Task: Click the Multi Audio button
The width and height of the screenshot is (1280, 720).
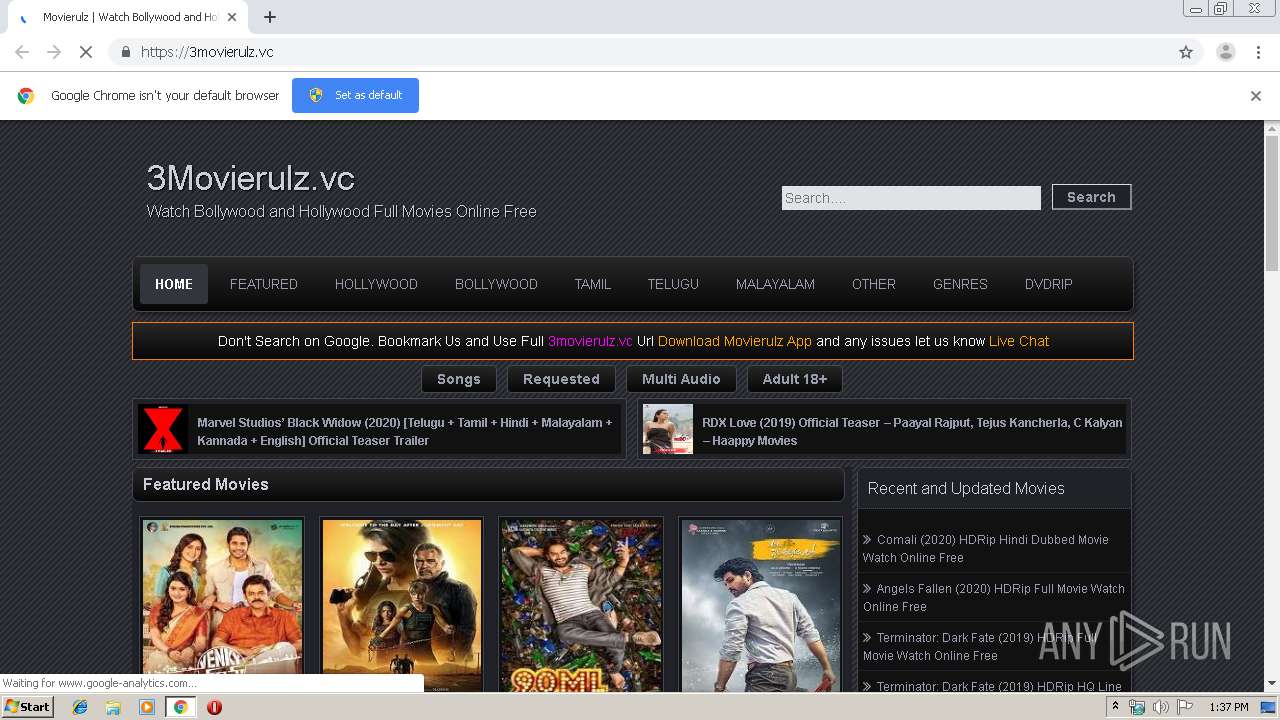Action: [681, 379]
